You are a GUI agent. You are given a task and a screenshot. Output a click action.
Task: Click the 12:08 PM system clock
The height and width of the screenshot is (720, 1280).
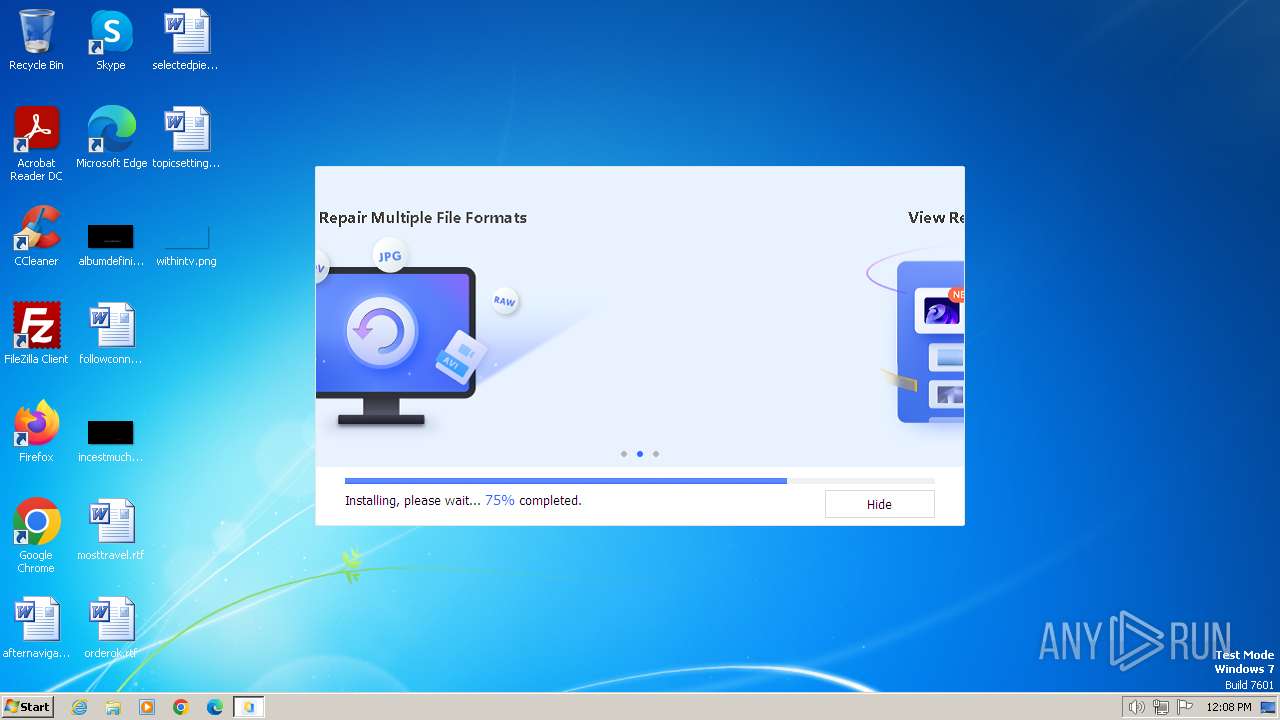point(1229,707)
